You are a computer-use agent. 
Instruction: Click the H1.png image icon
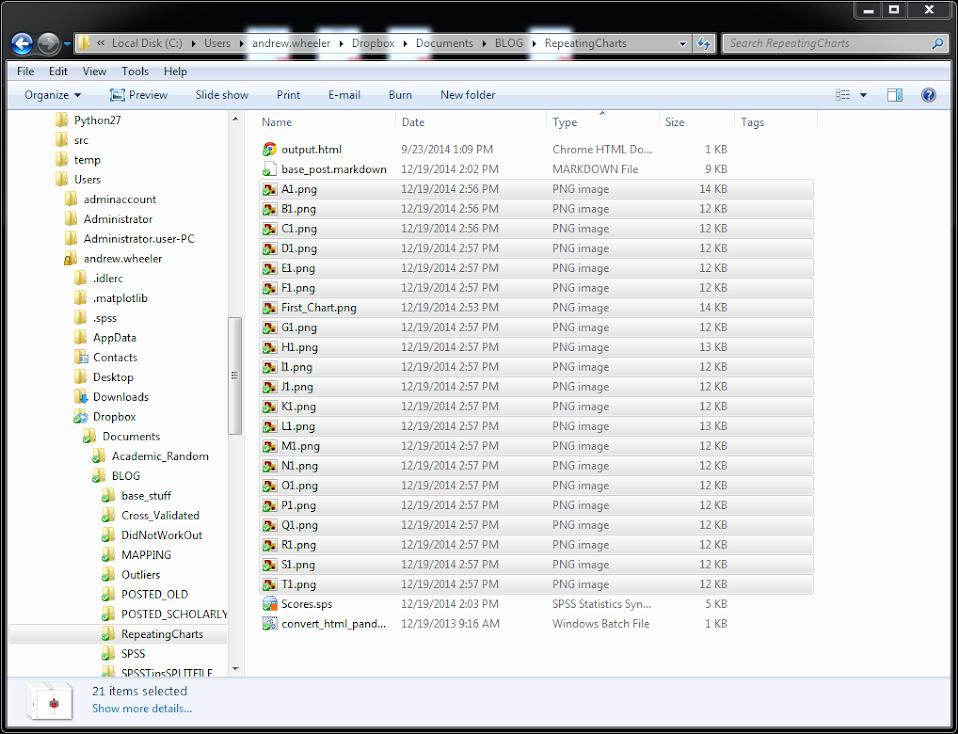269,347
